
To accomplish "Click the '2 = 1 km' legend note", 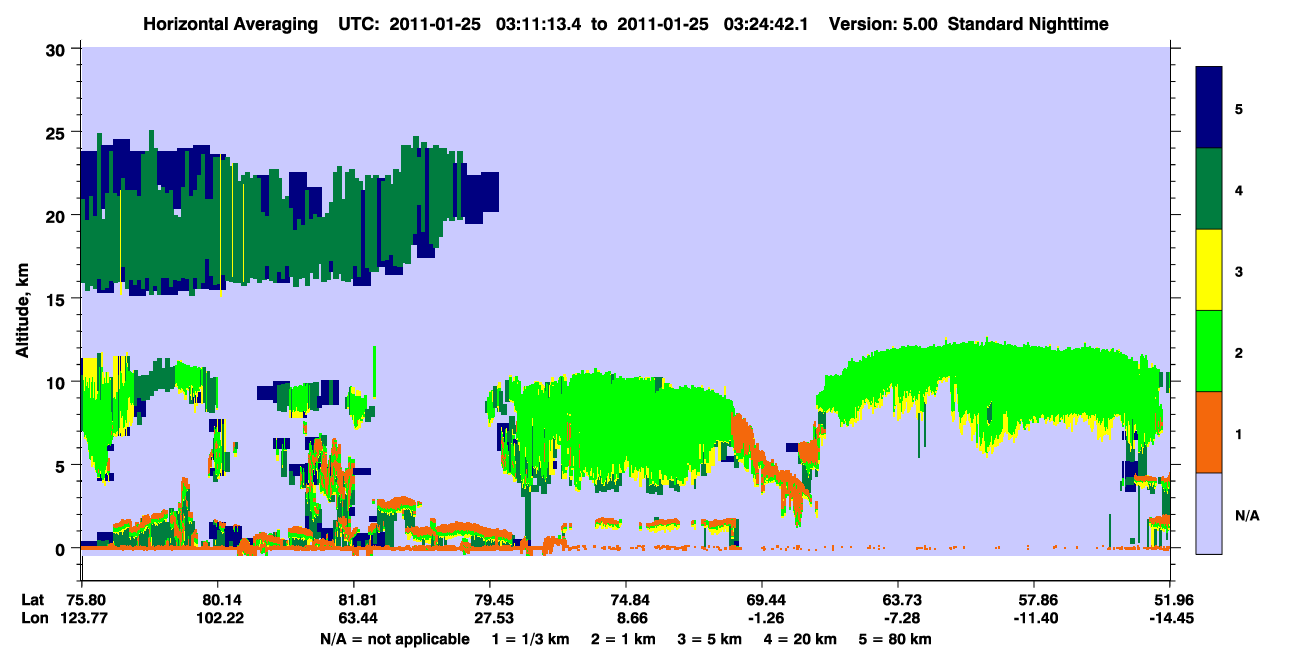I will (623, 639).
